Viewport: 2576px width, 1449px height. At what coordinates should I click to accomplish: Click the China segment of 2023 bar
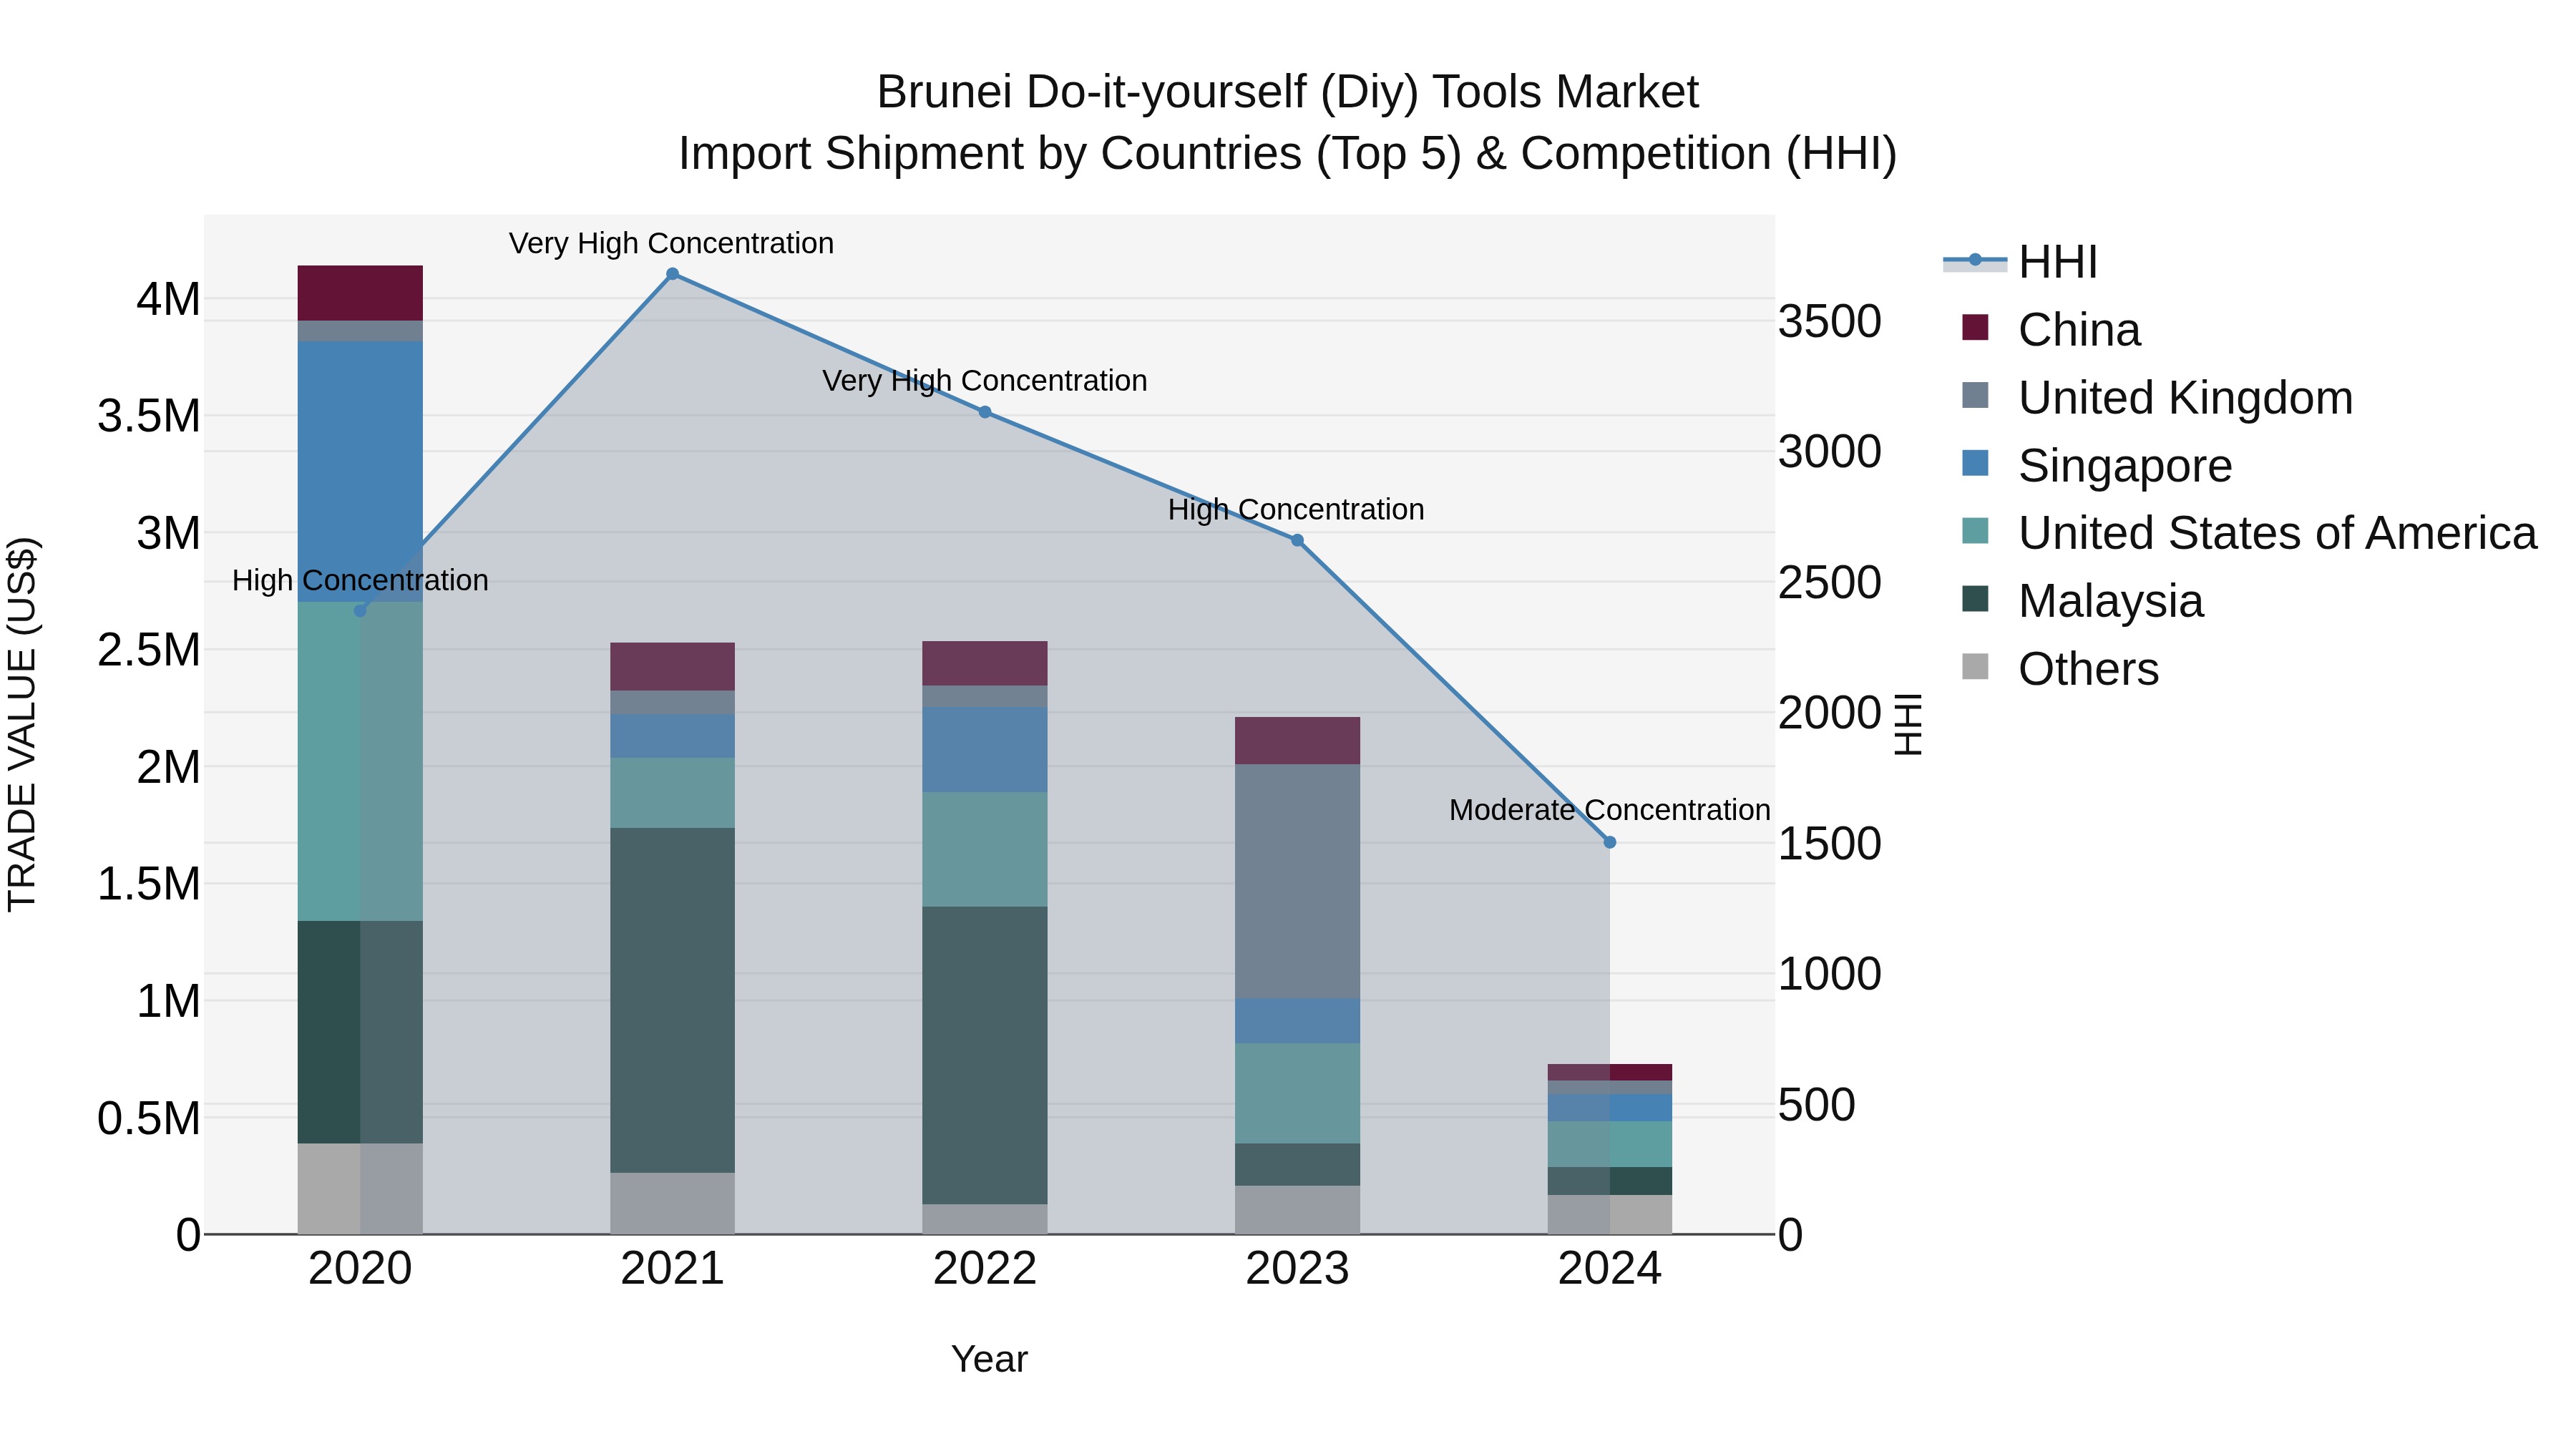point(1297,741)
